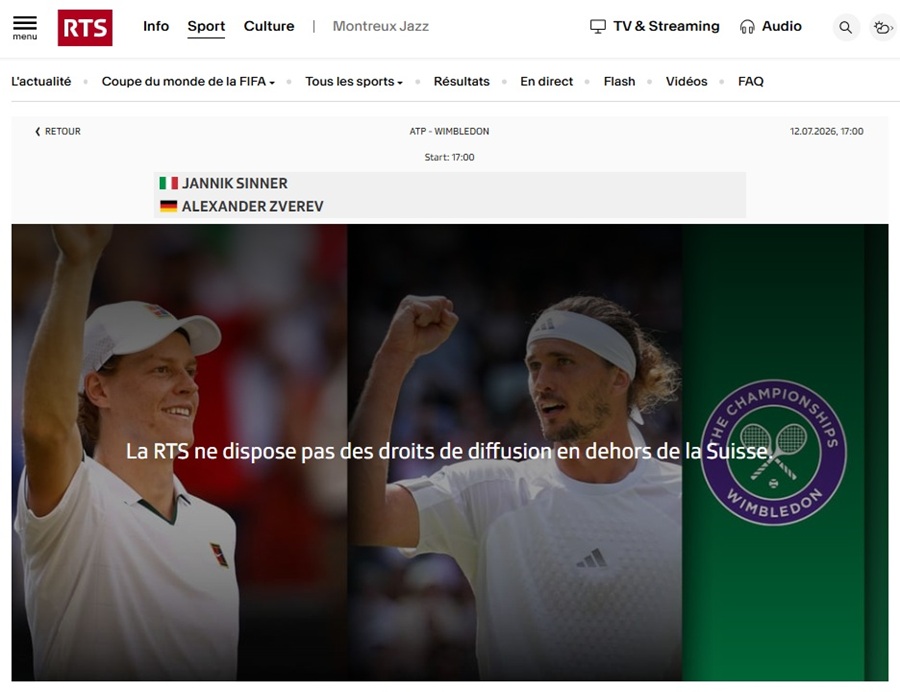This screenshot has width=900, height=692.
Task: Open the weather icon
Action: point(883,27)
